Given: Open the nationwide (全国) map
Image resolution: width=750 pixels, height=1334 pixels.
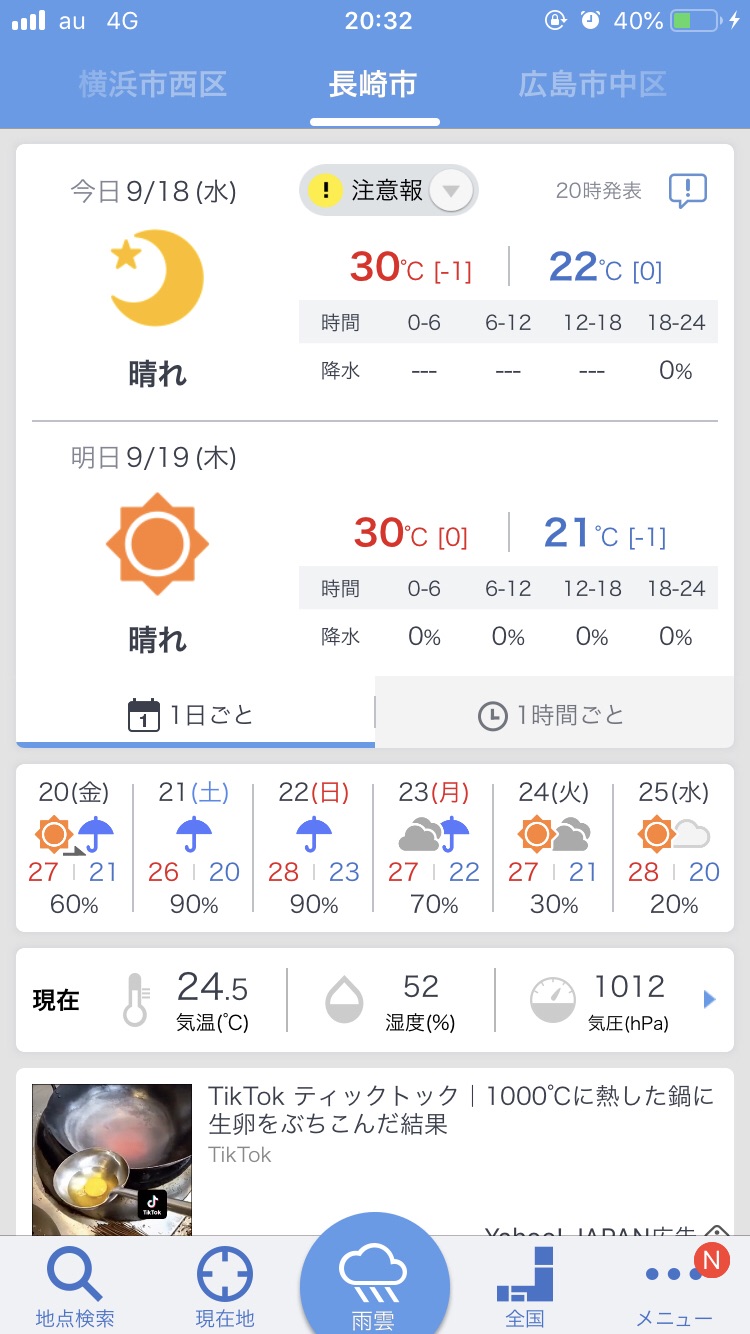Looking at the screenshot, I should [525, 1285].
